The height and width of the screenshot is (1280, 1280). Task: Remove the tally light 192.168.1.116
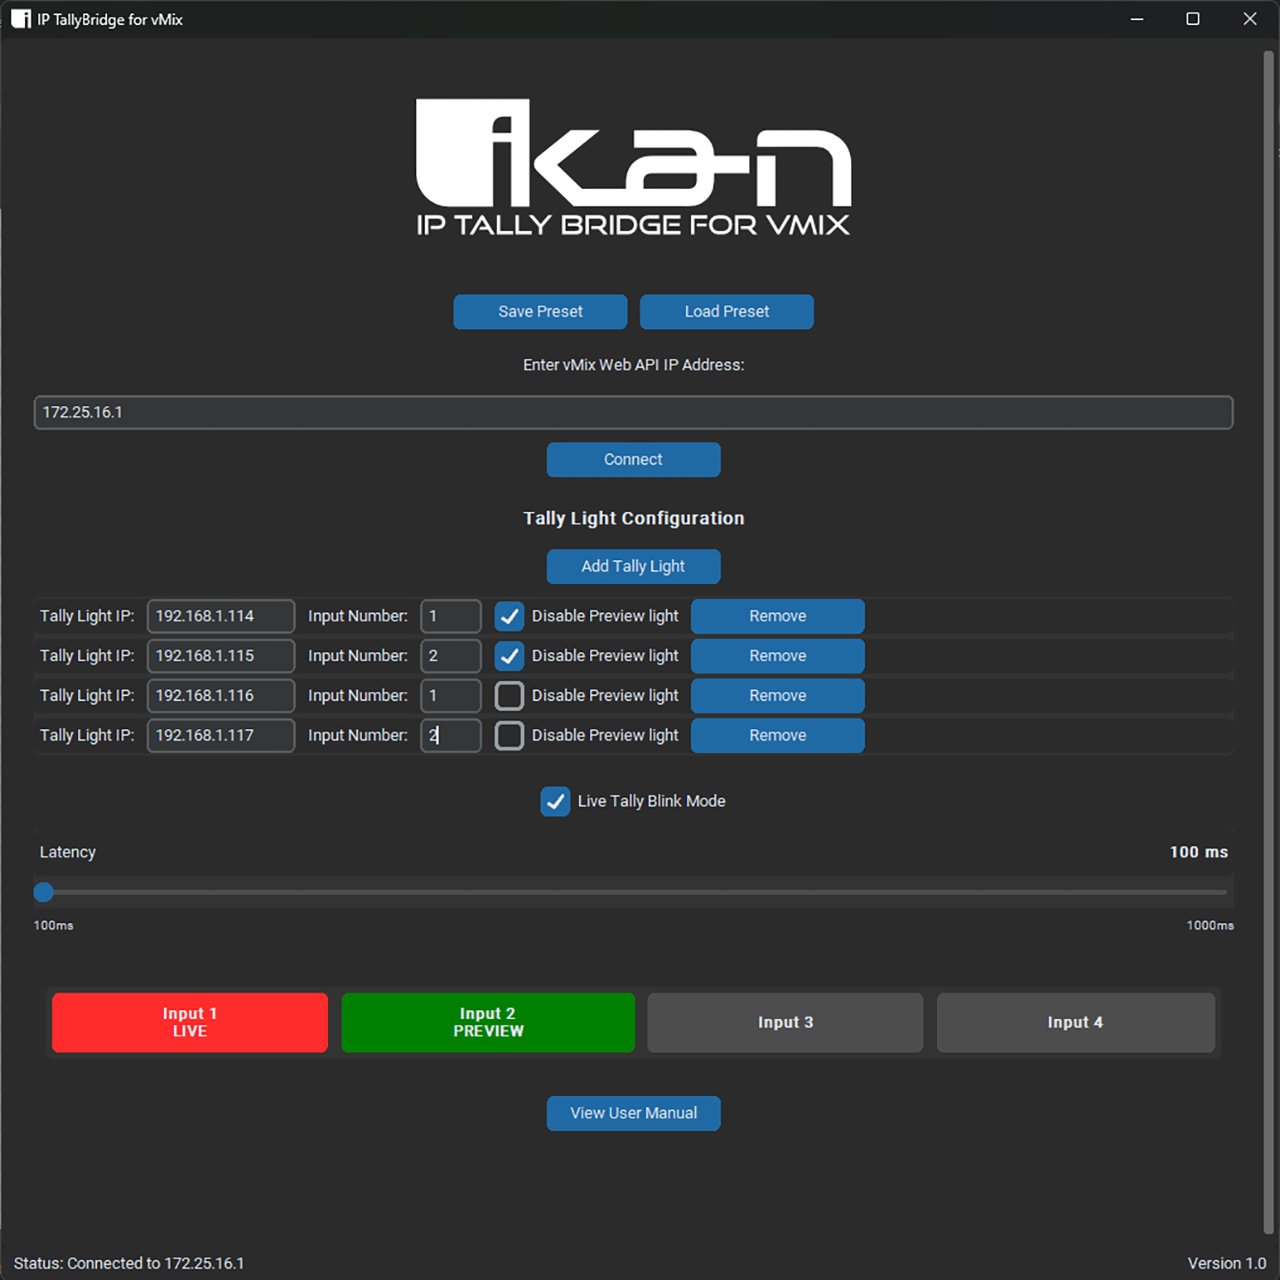(x=777, y=696)
